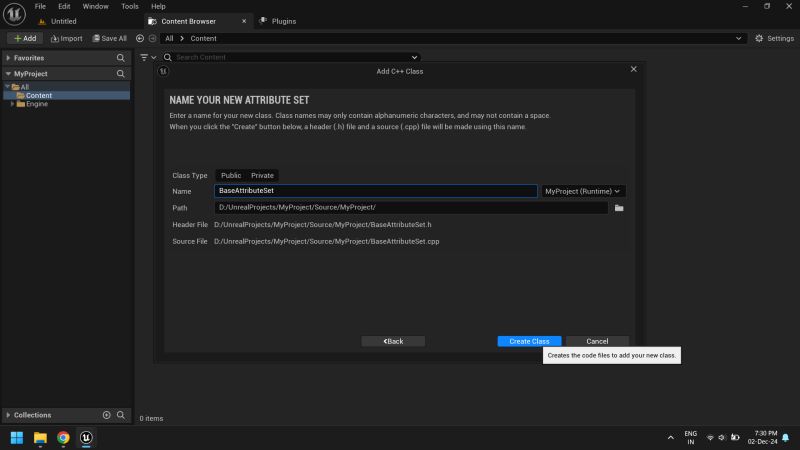The width and height of the screenshot is (800, 450).
Task: Open volume control tray icon
Action: [x=722, y=438]
